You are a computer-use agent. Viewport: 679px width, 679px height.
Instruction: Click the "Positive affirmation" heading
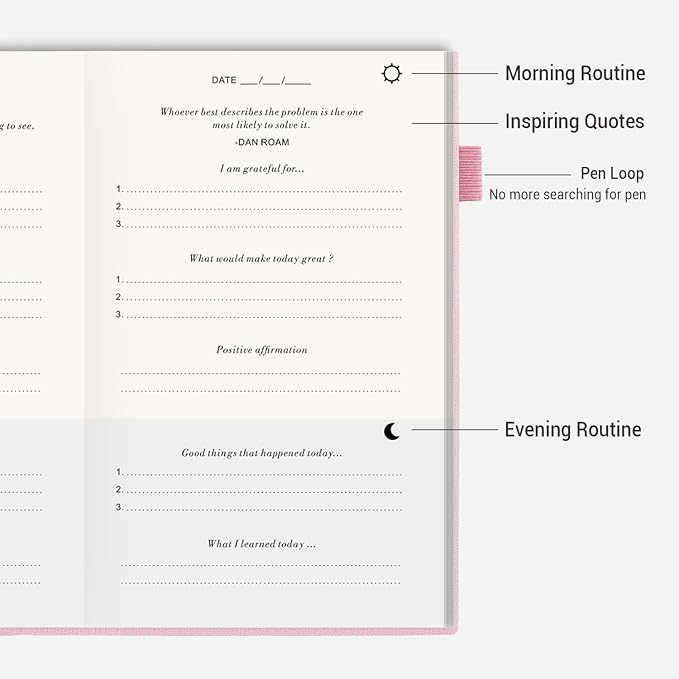pyautogui.click(x=261, y=350)
